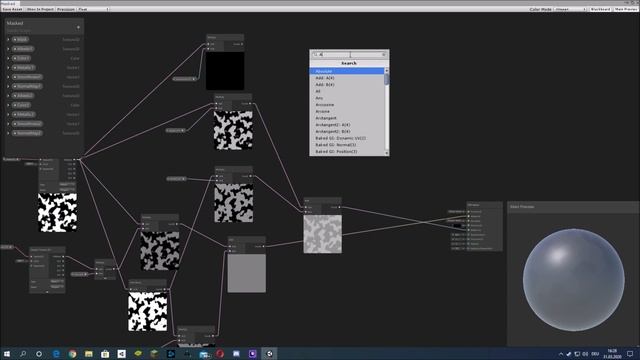Launch Google Chrome from the taskbar

point(72,353)
